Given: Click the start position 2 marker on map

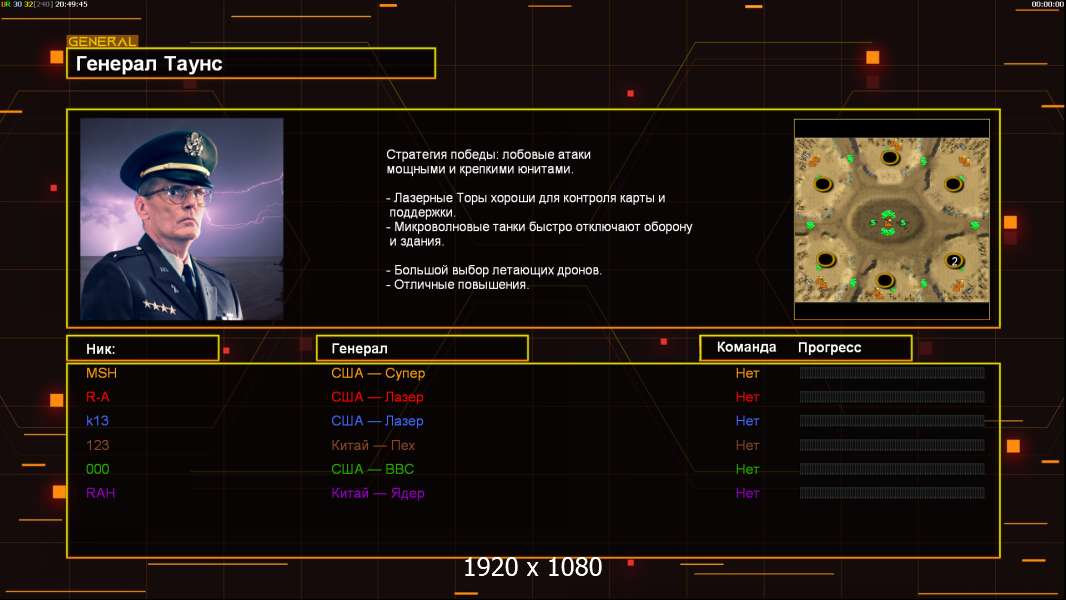Looking at the screenshot, I should coord(954,261).
